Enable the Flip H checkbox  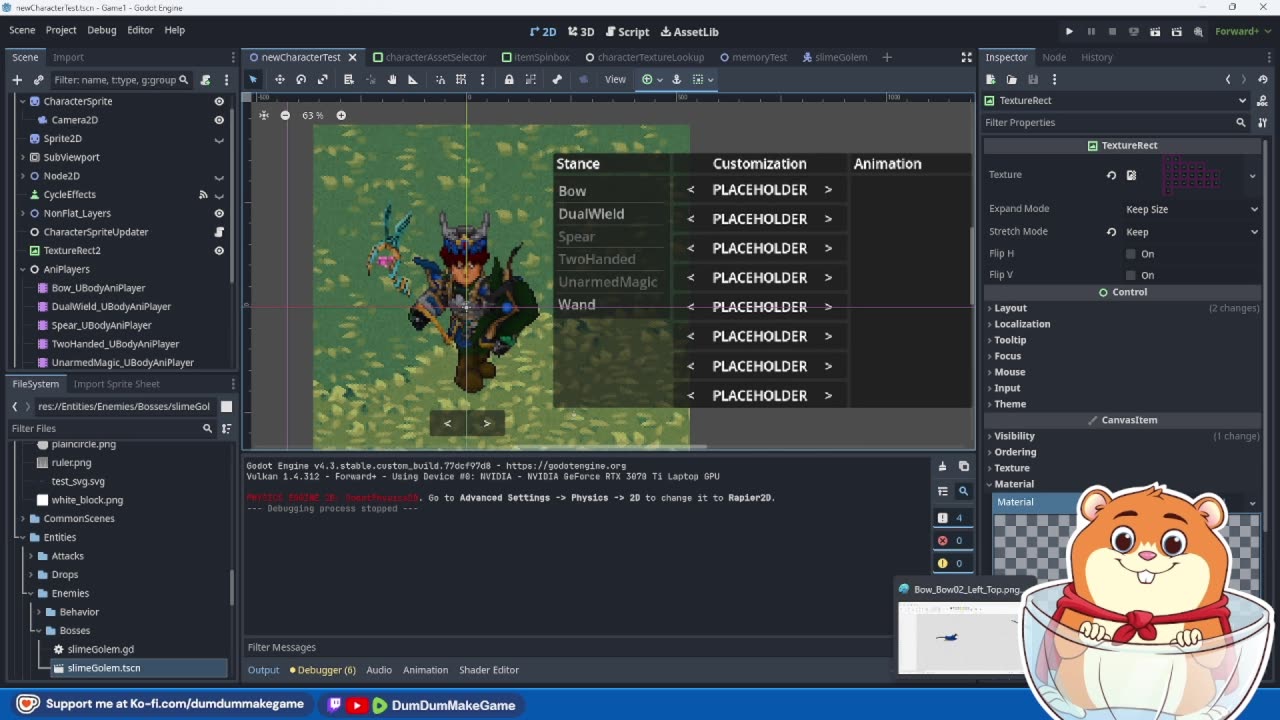pyautogui.click(x=1131, y=254)
